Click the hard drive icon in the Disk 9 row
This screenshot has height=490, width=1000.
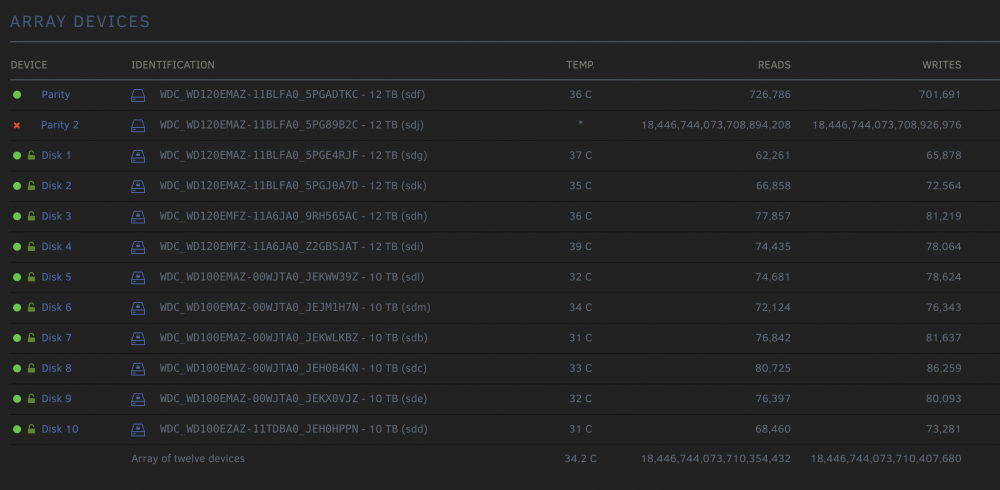[138, 399]
